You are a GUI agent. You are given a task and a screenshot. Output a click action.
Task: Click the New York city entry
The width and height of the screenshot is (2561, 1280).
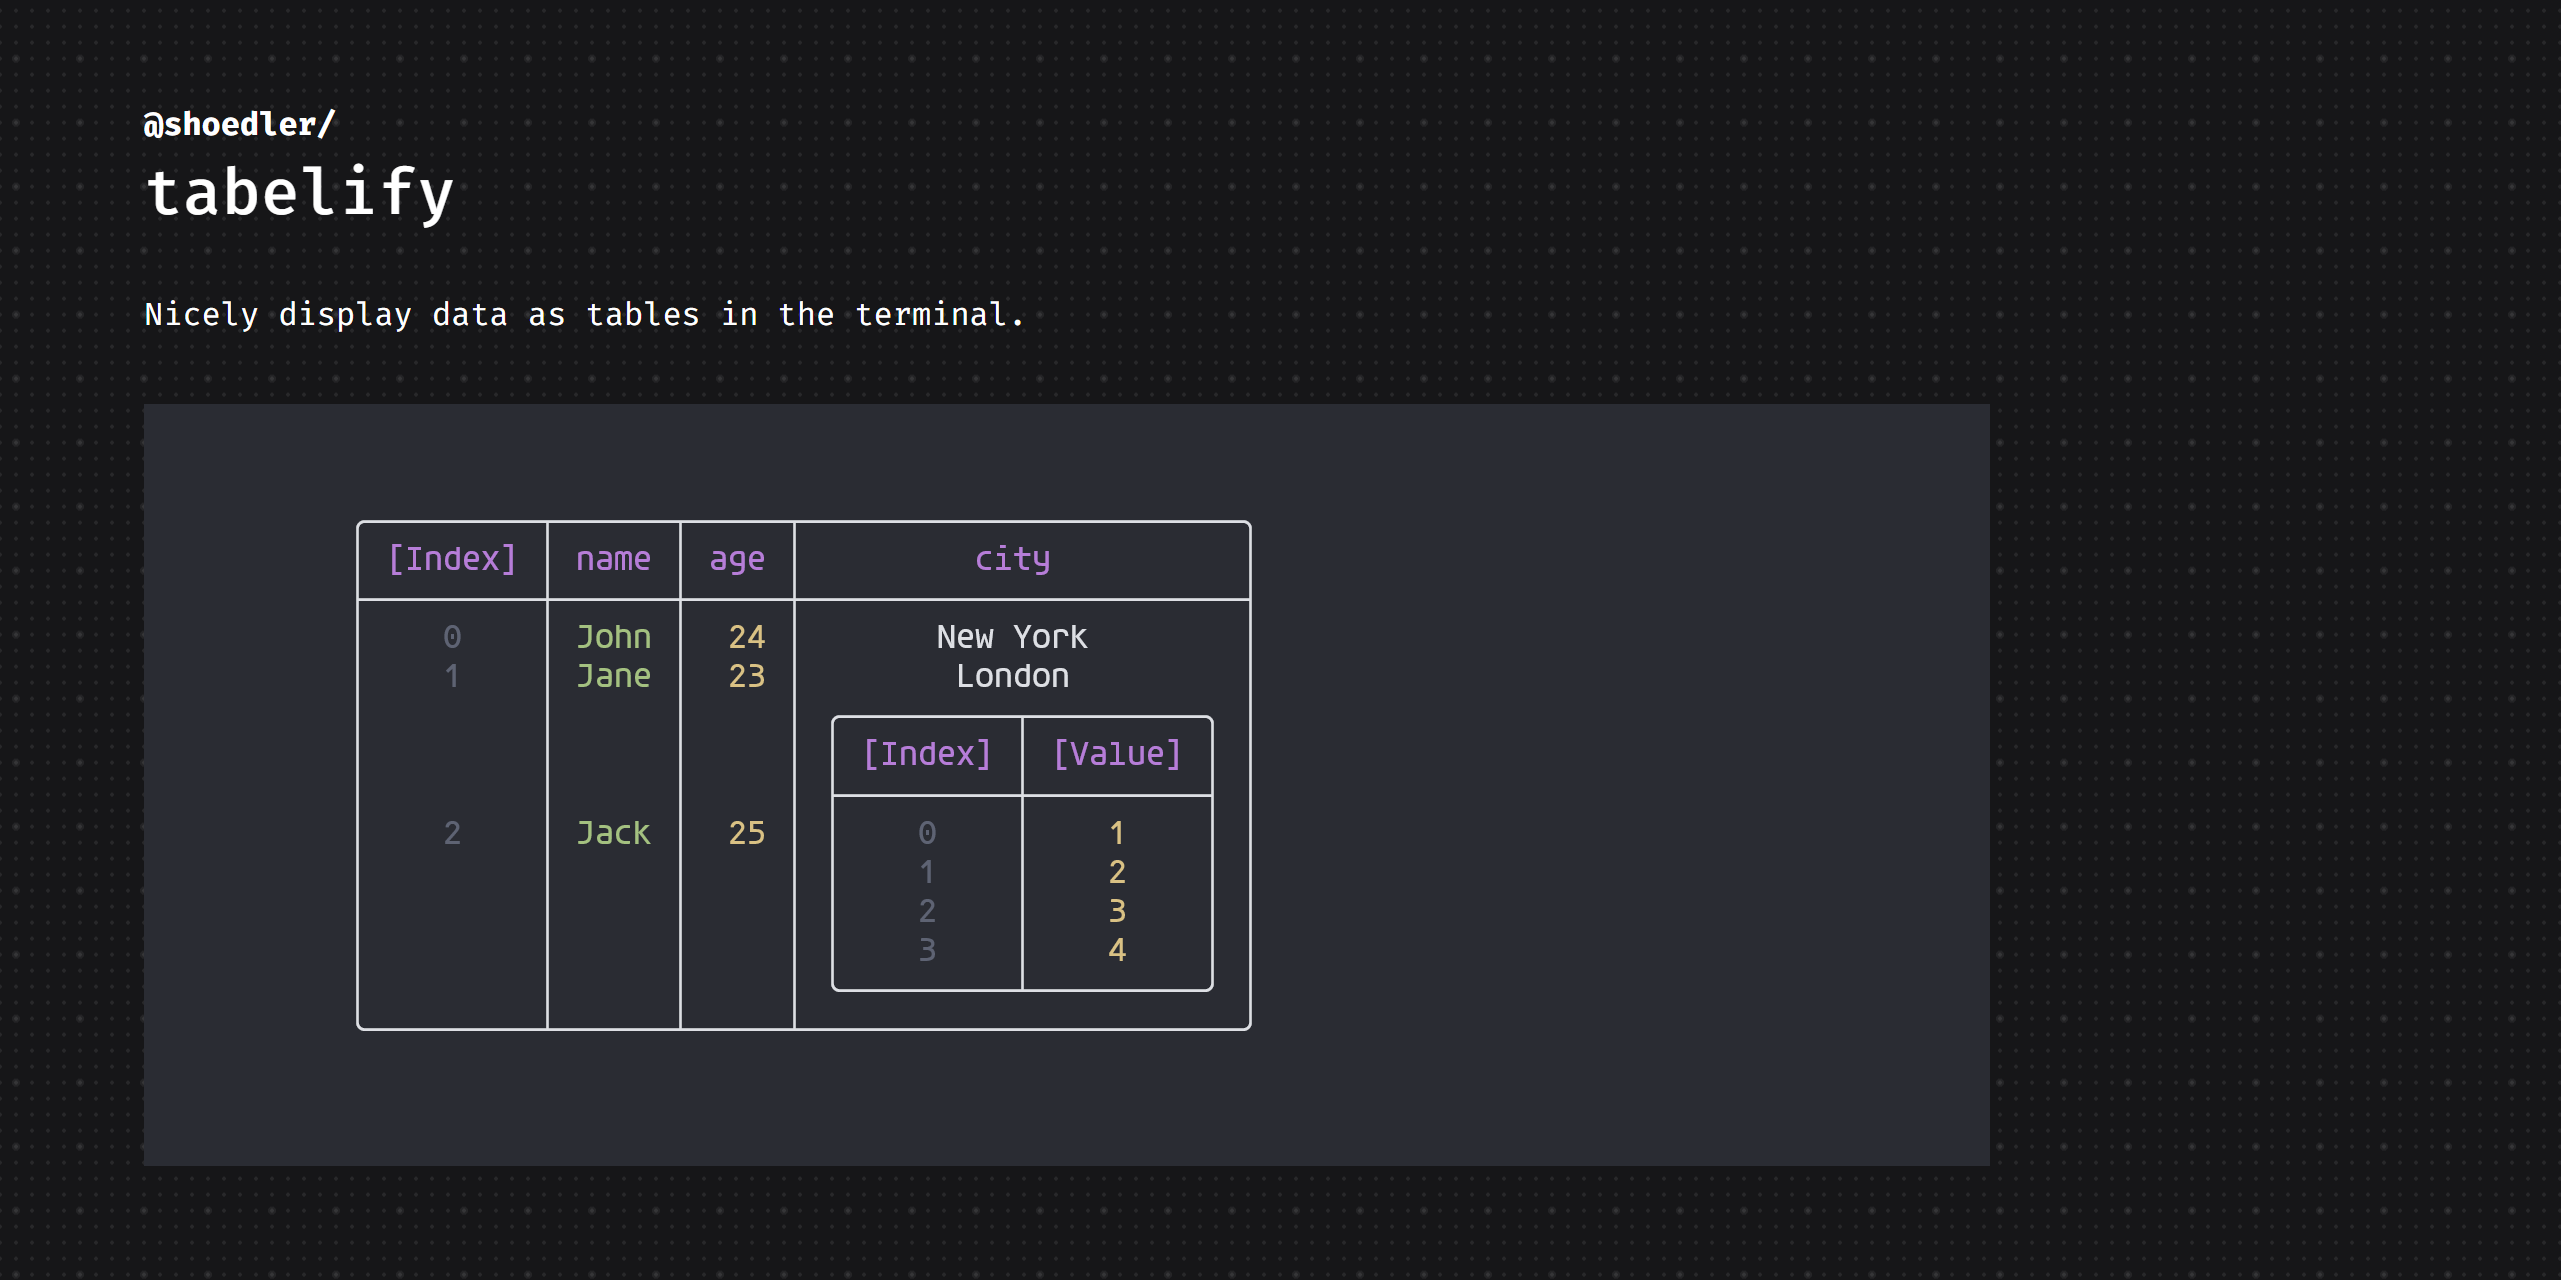(x=1011, y=636)
